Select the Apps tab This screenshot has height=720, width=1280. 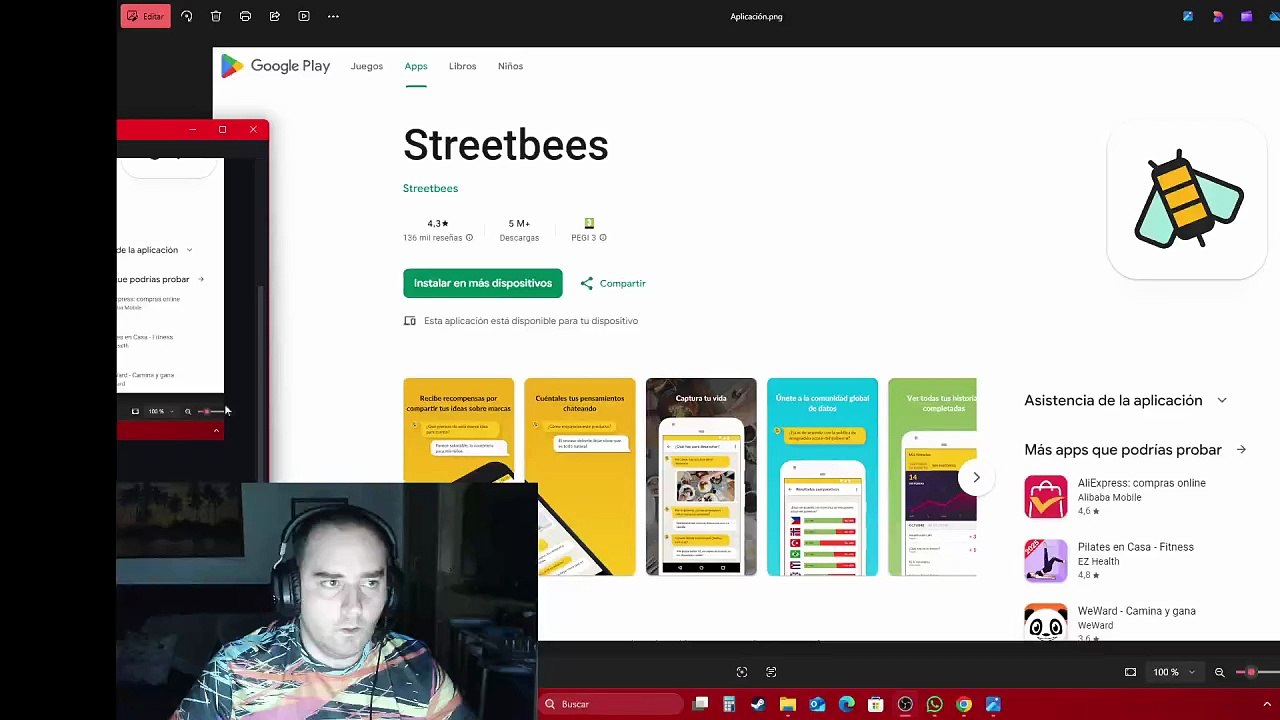pos(416,66)
